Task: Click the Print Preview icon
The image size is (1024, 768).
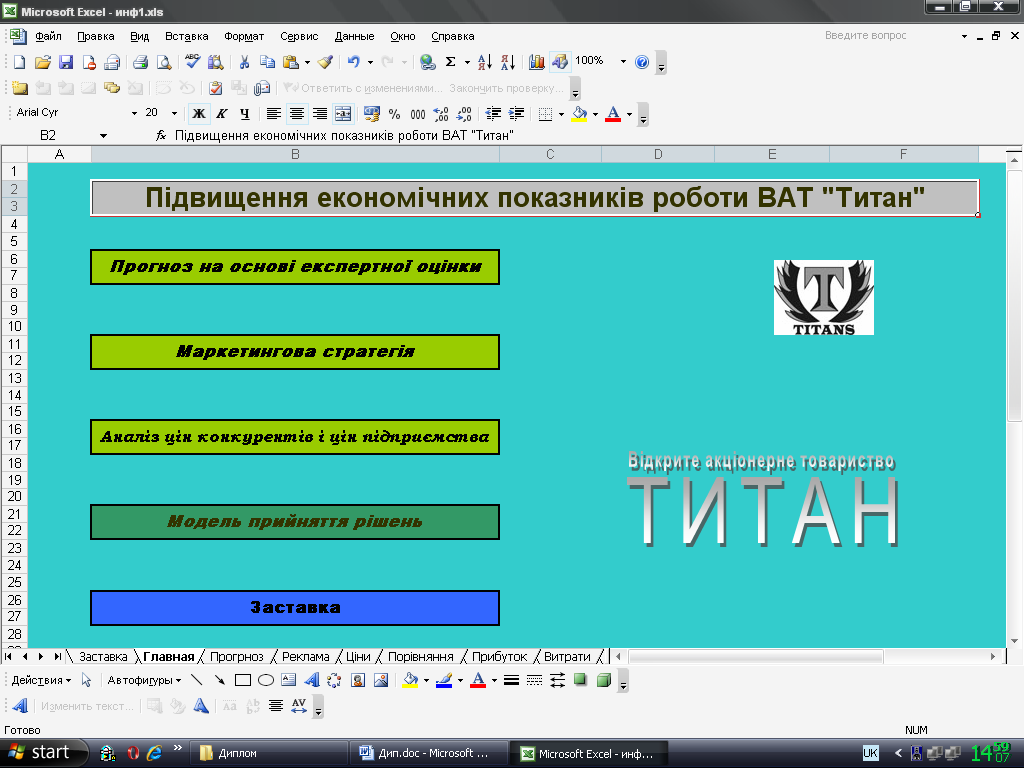Action: pyautogui.click(x=162, y=62)
